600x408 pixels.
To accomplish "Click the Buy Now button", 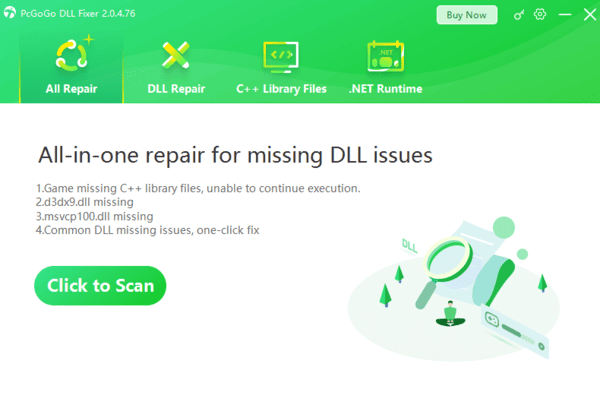I will [x=467, y=15].
